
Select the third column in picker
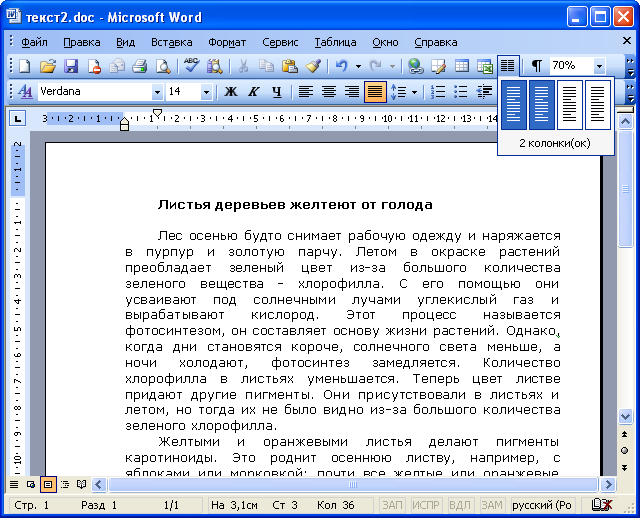pyautogui.click(x=570, y=105)
